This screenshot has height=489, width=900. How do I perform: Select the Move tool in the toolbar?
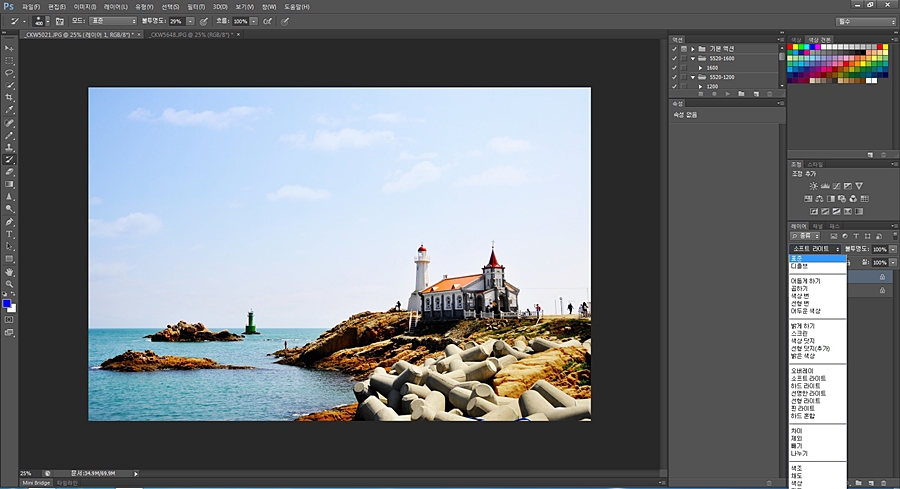10,47
